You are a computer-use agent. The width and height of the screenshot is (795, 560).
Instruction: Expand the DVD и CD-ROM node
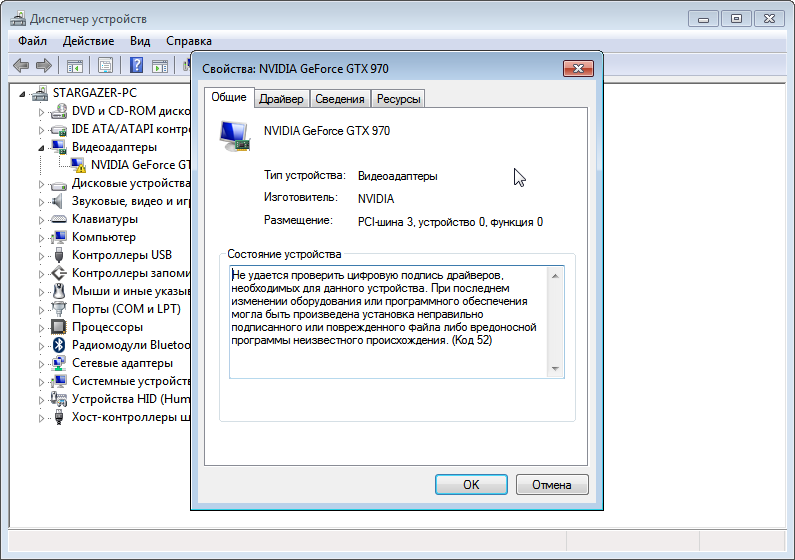[x=42, y=112]
